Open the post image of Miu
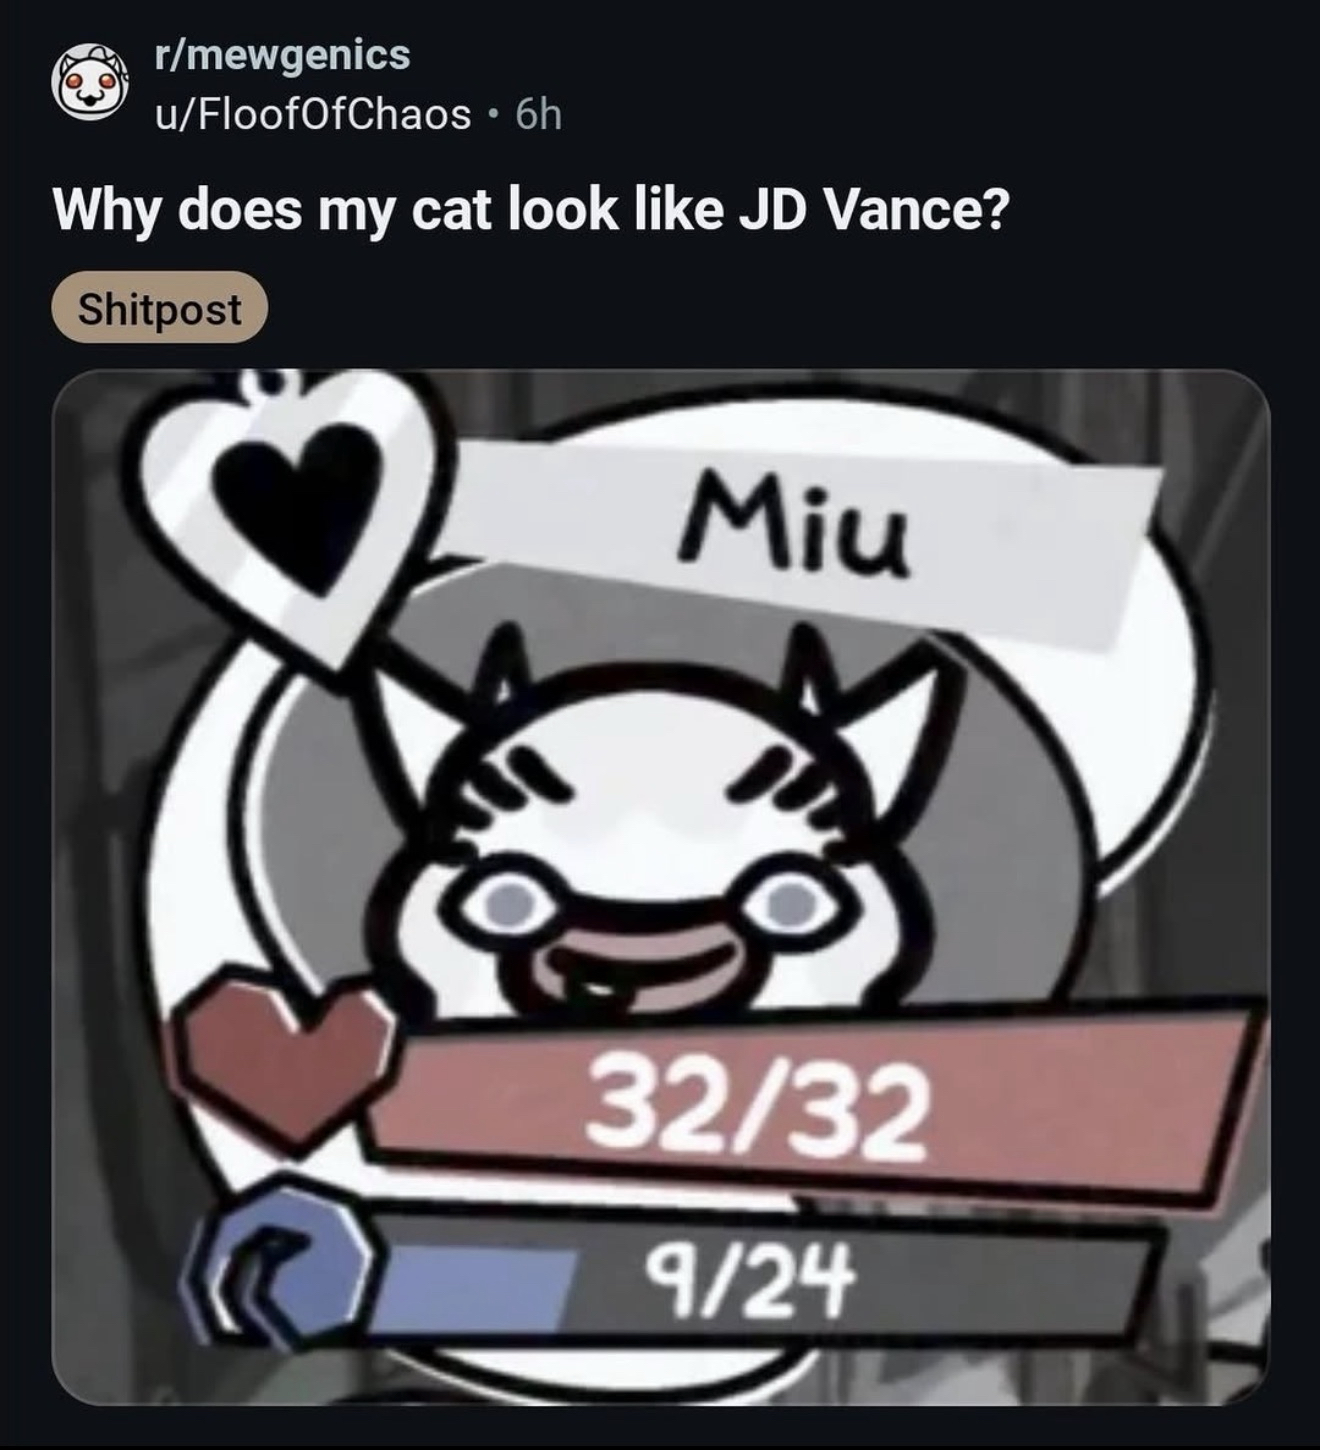Screen dimensions: 1320x1450 [x=661, y=887]
